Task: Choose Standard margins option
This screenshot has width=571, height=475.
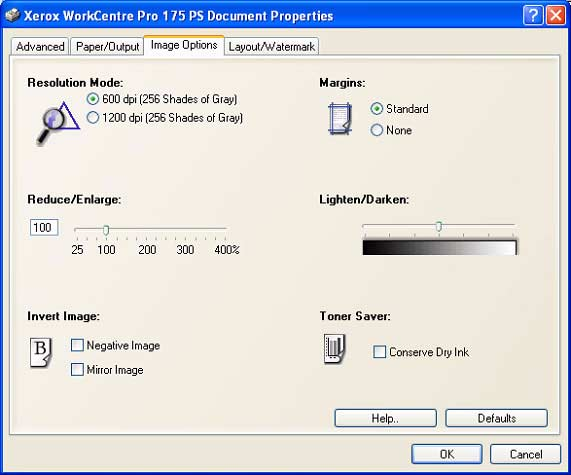Action: tap(377, 109)
